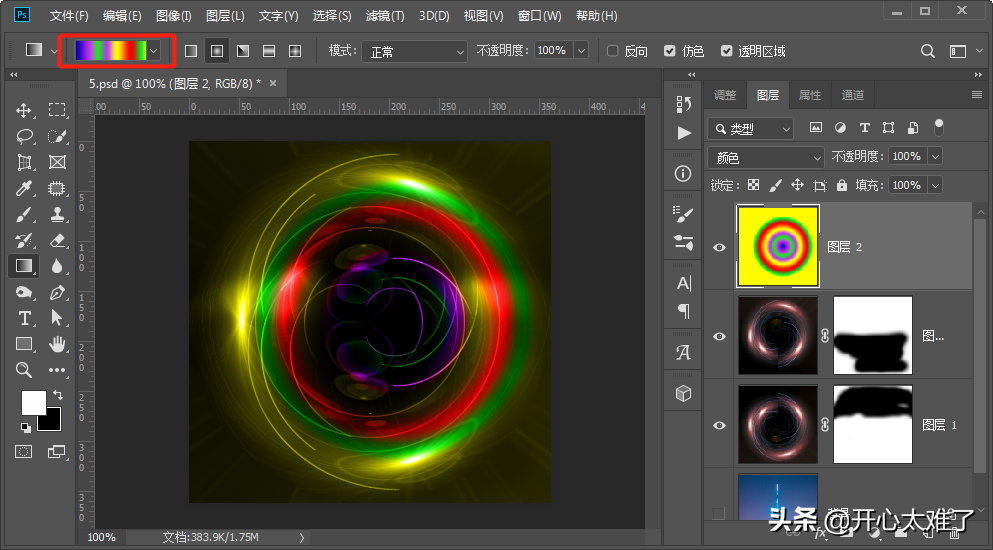The width and height of the screenshot is (993, 550).
Task: Hide the middle masked layer's eye icon
Action: click(x=719, y=336)
